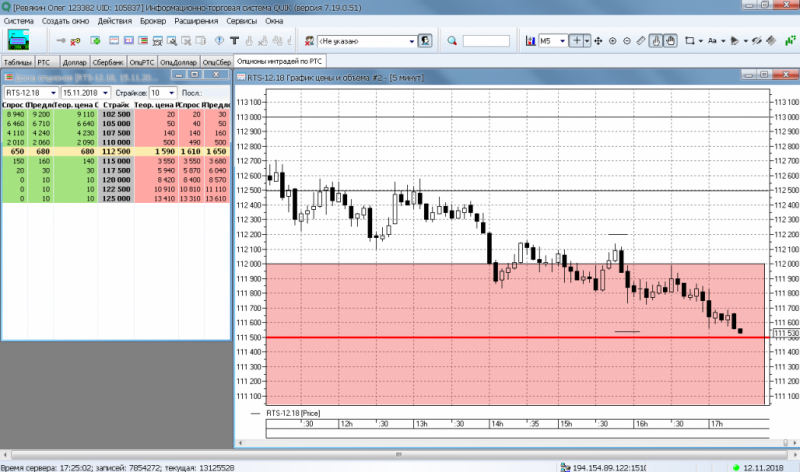Open the crosshair tool dropdown arrow
The image size is (800, 472).
tap(587, 41)
